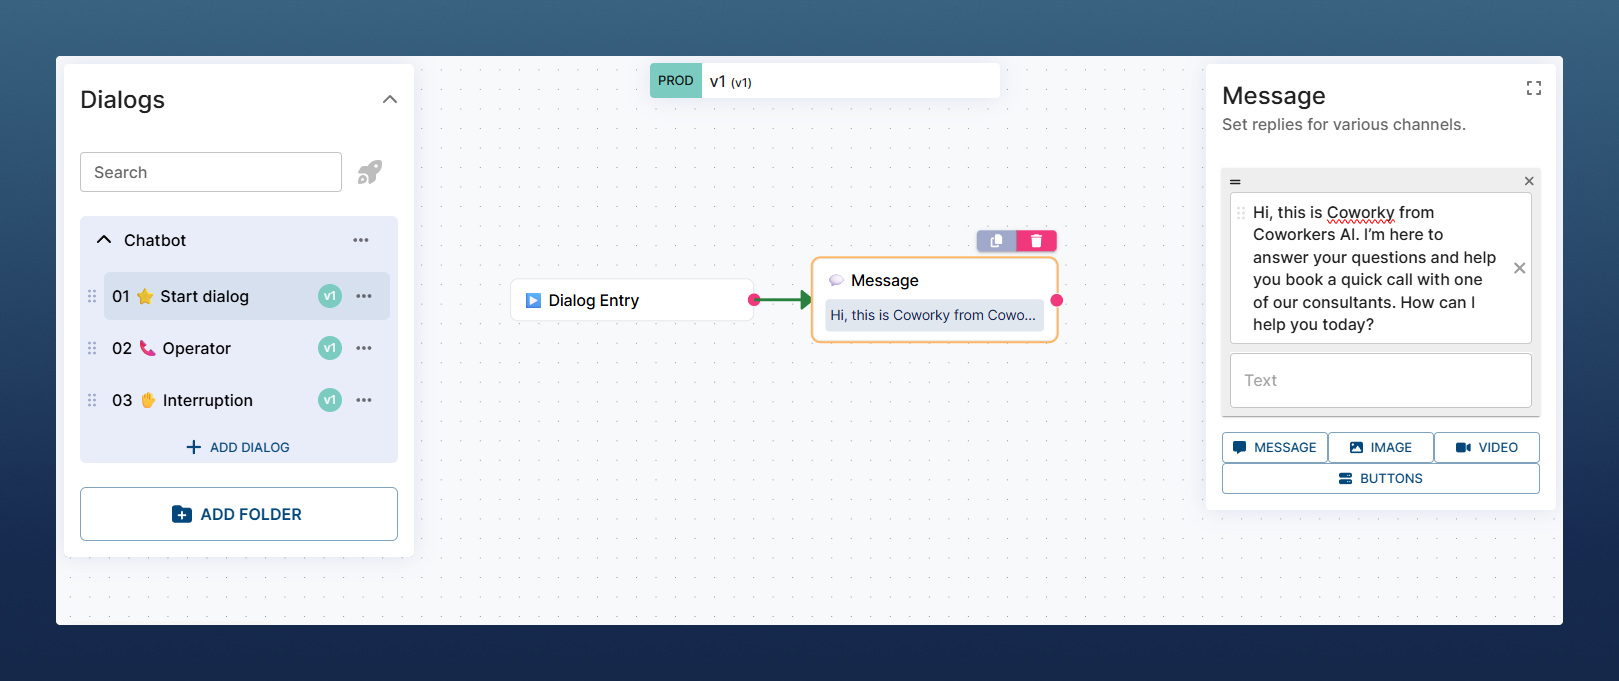Close the message reply block
Screen dimensions: 1619x681
[1528, 181]
